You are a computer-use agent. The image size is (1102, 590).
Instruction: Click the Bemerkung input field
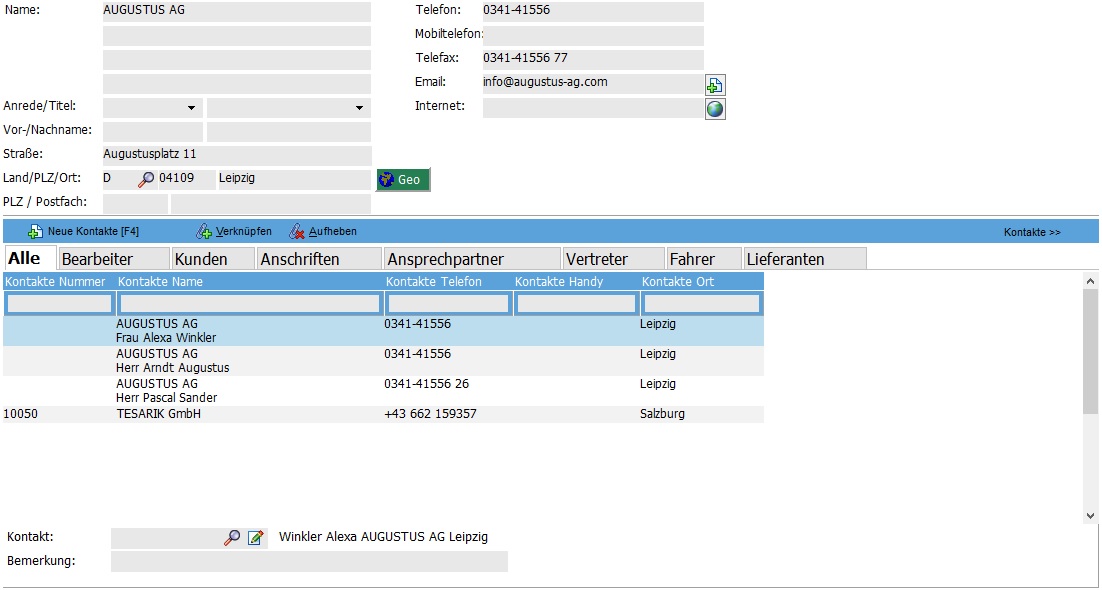[x=309, y=561]
